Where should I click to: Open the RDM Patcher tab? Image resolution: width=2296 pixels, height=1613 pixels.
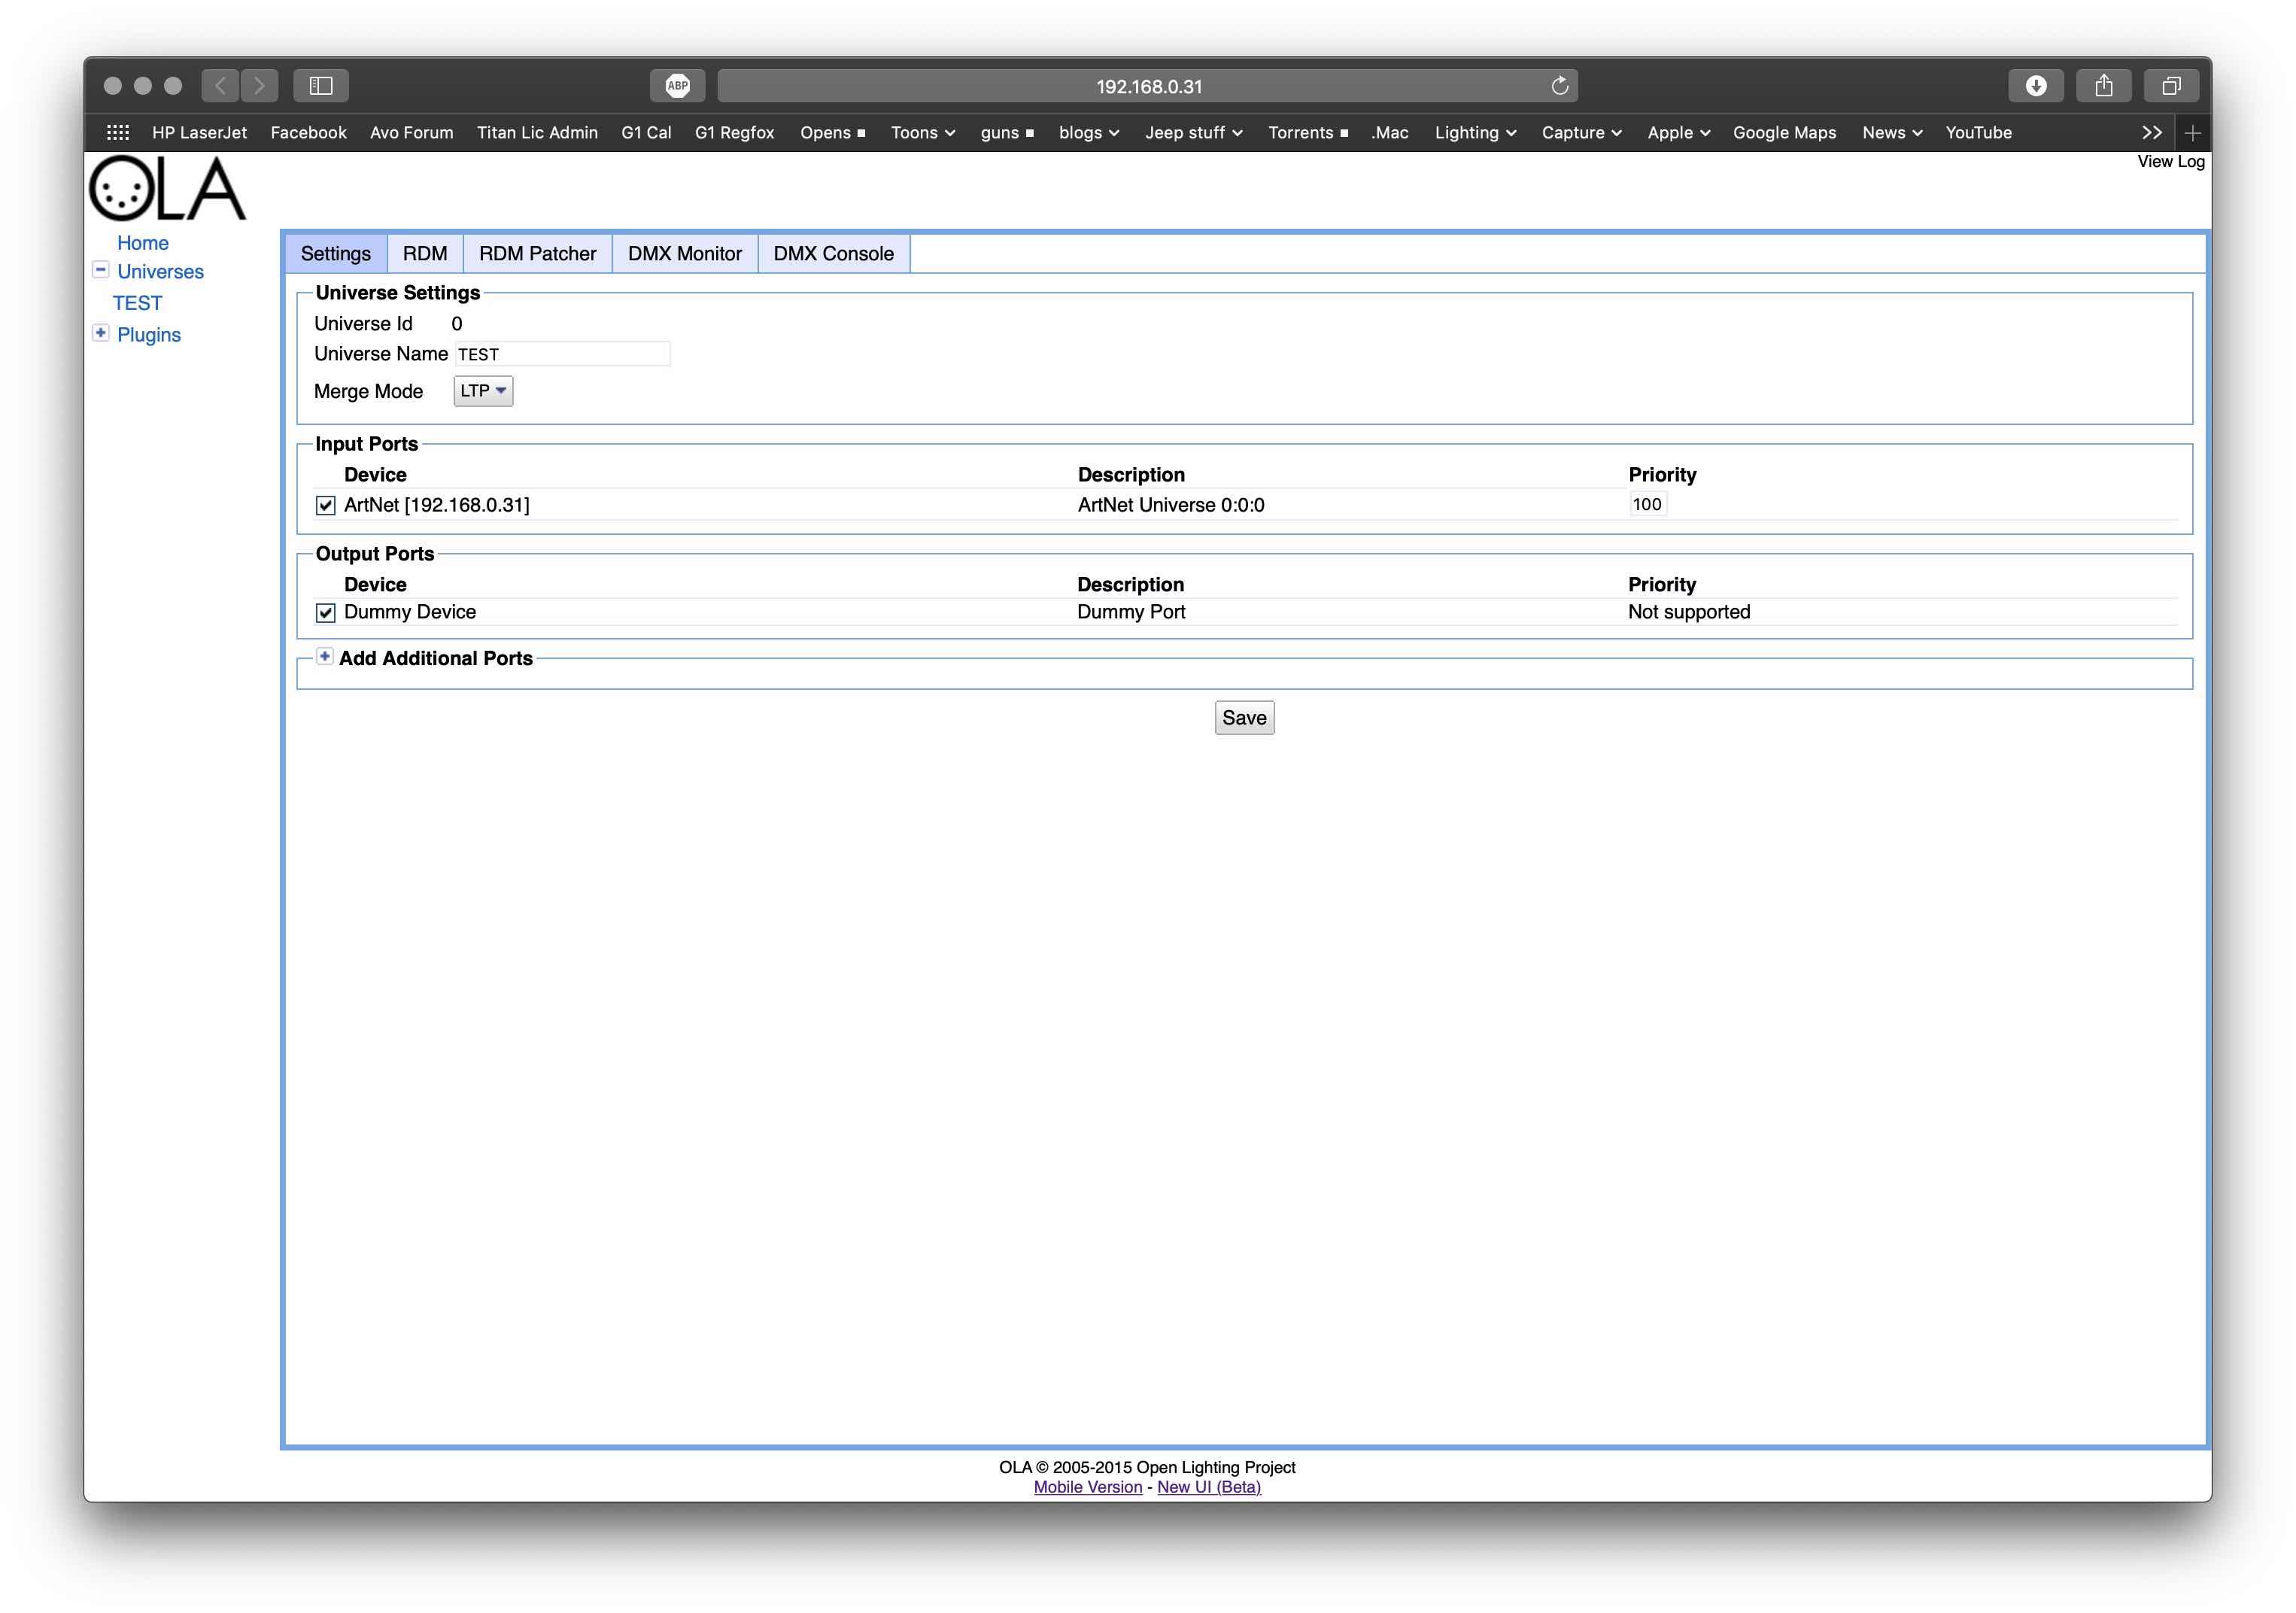(536, 251)
